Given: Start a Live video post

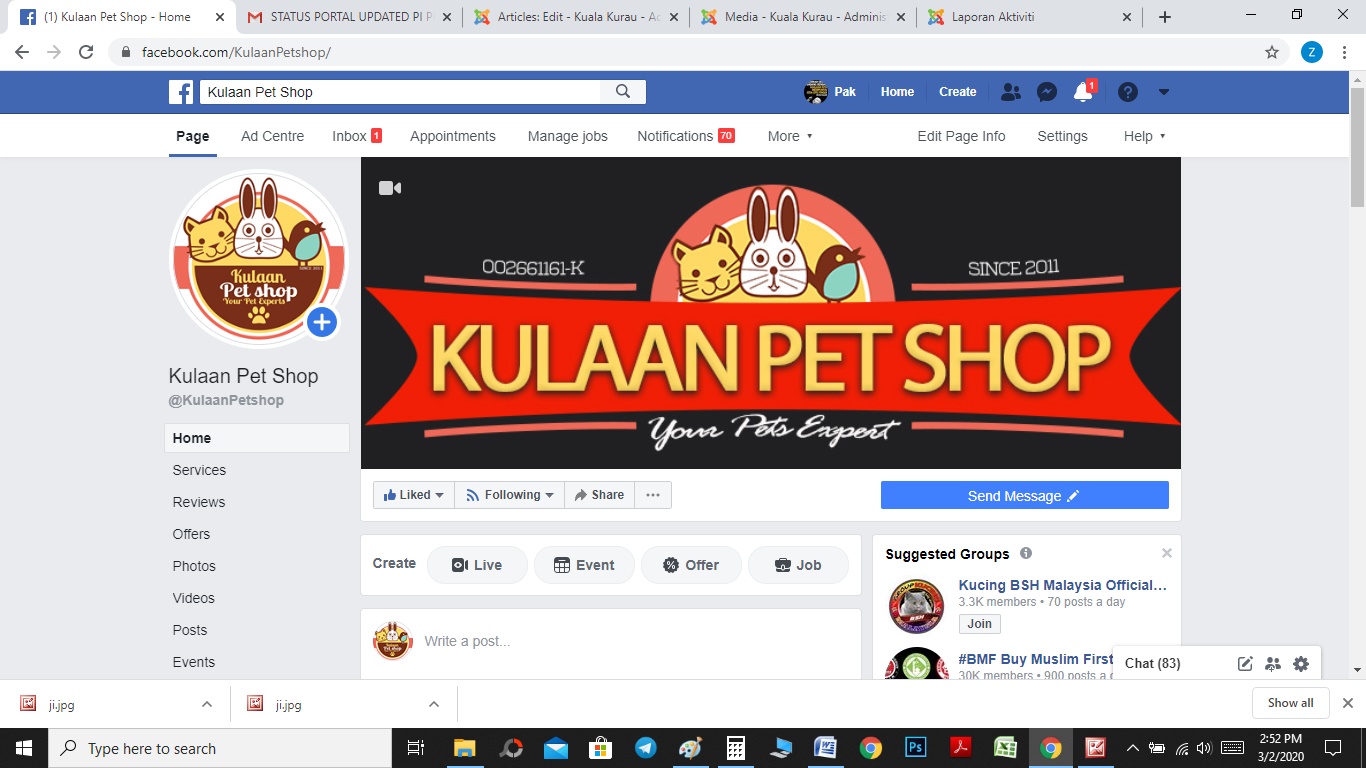Looking at the screenshot, I should click(477, 565).
